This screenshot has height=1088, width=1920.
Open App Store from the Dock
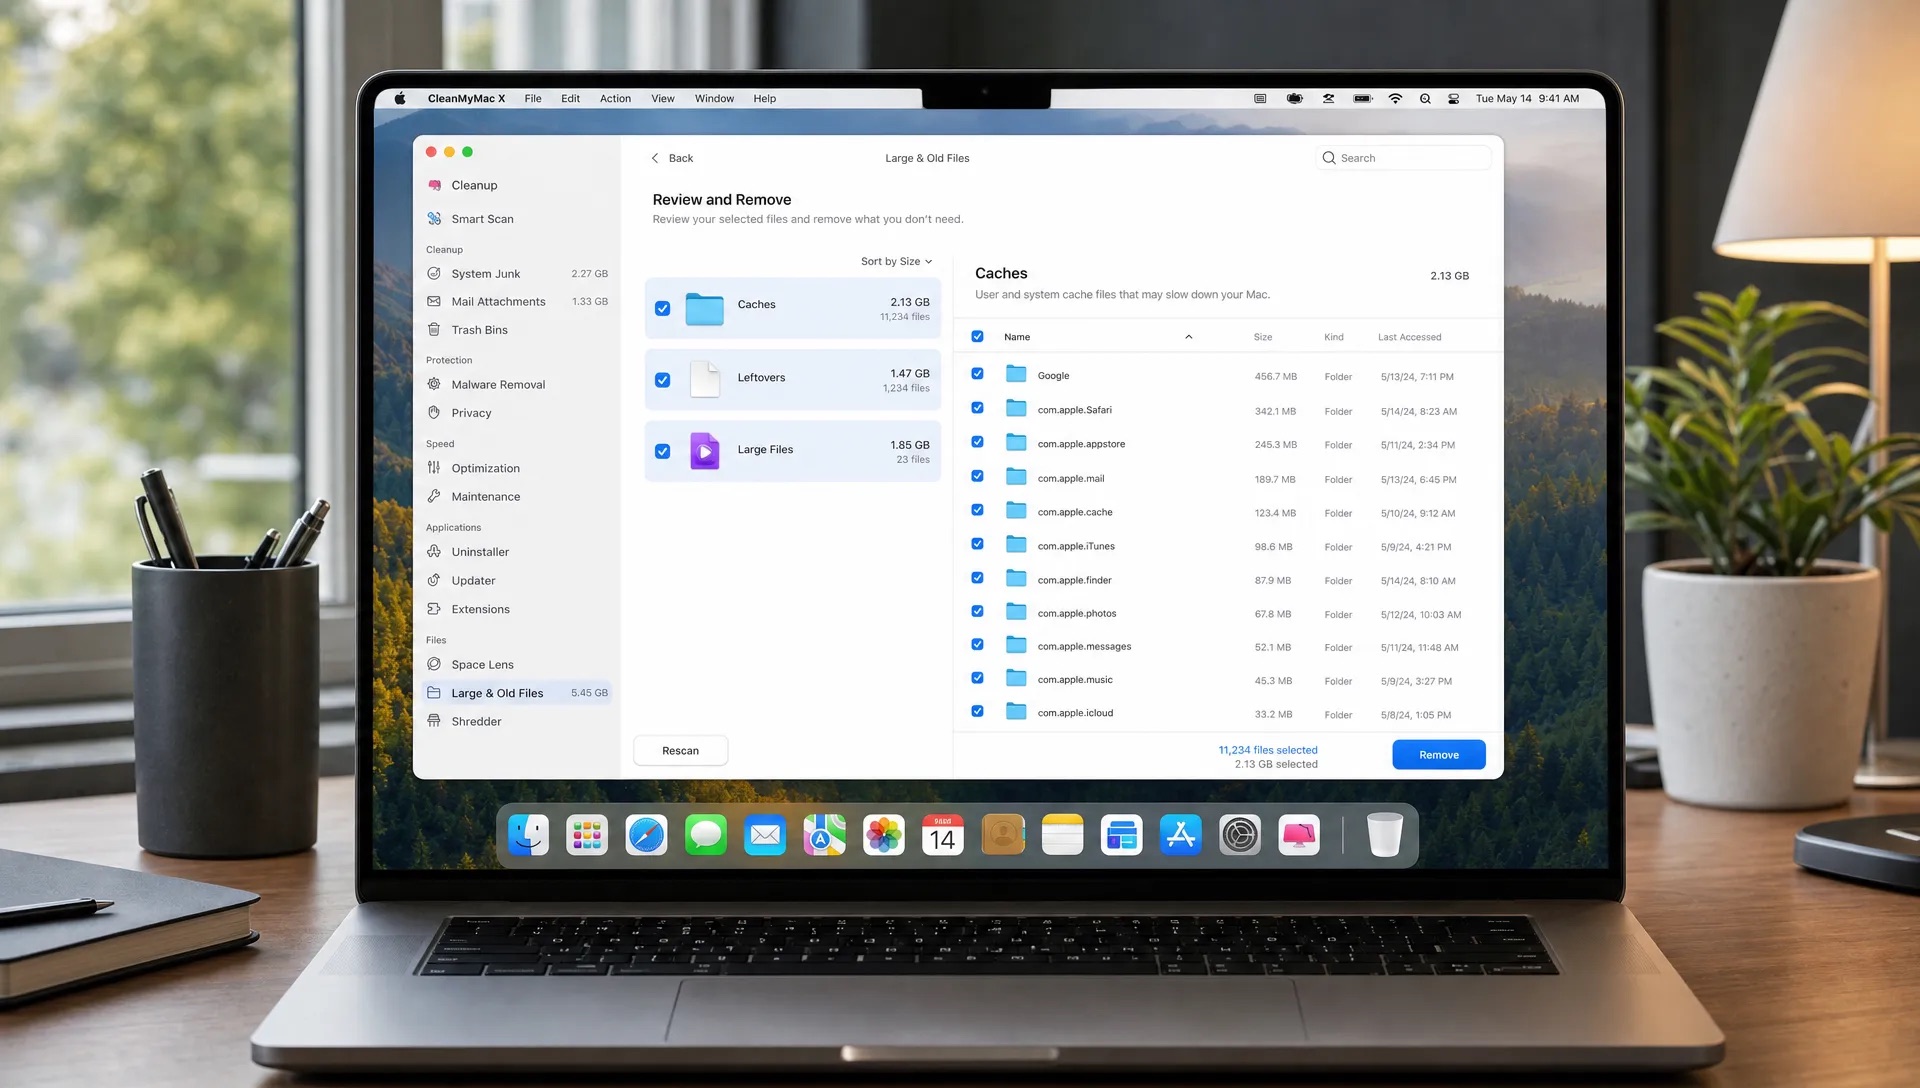[x=1181, y=836]
